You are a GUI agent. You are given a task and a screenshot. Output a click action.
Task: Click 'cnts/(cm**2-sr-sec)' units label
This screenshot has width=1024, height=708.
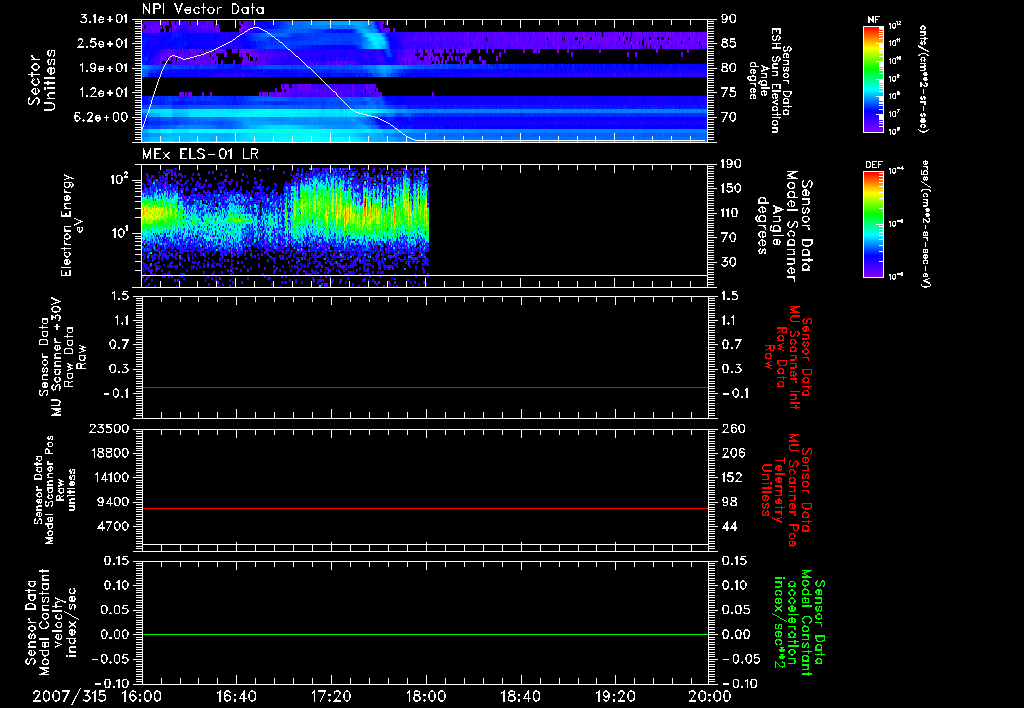click(923, 79)
